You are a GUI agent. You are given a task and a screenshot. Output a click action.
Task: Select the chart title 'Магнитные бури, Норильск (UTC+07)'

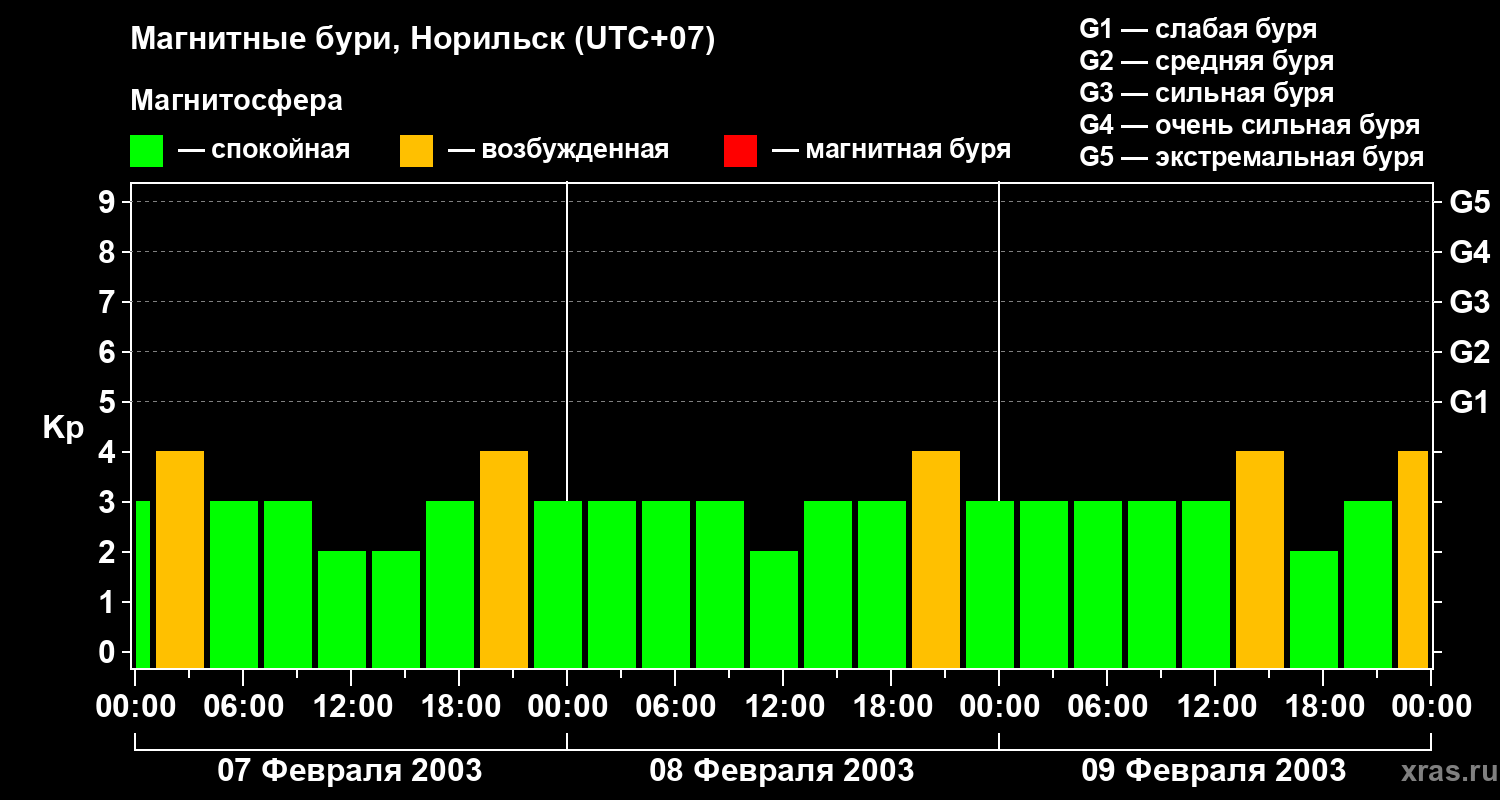click(423, 40)
